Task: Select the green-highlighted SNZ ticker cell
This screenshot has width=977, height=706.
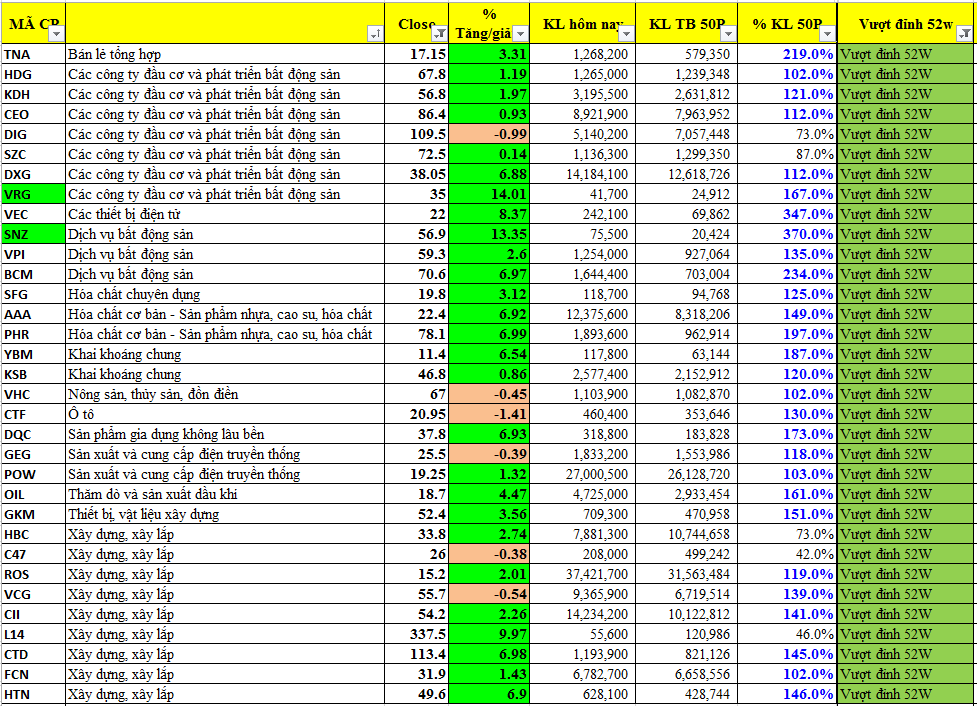Action: click(33, 234)
